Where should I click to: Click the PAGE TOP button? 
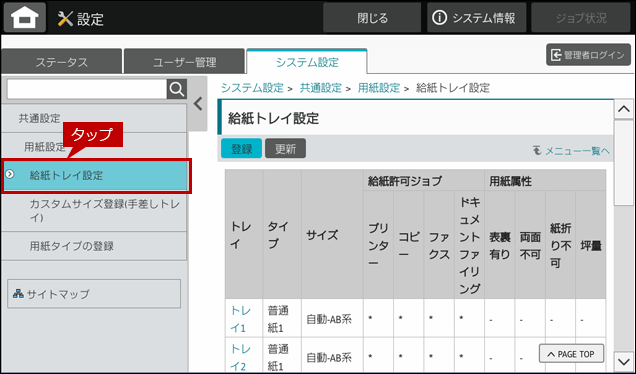[x=571, y=354]
